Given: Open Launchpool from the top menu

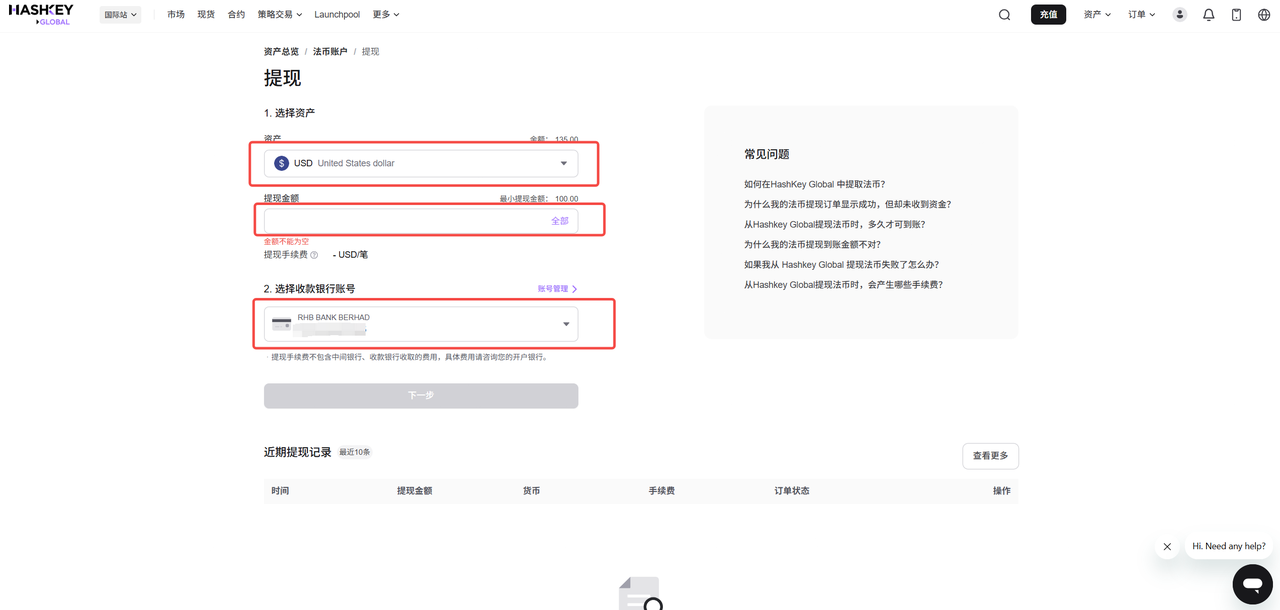Looking at the screenshot, I should click(337, 15).
